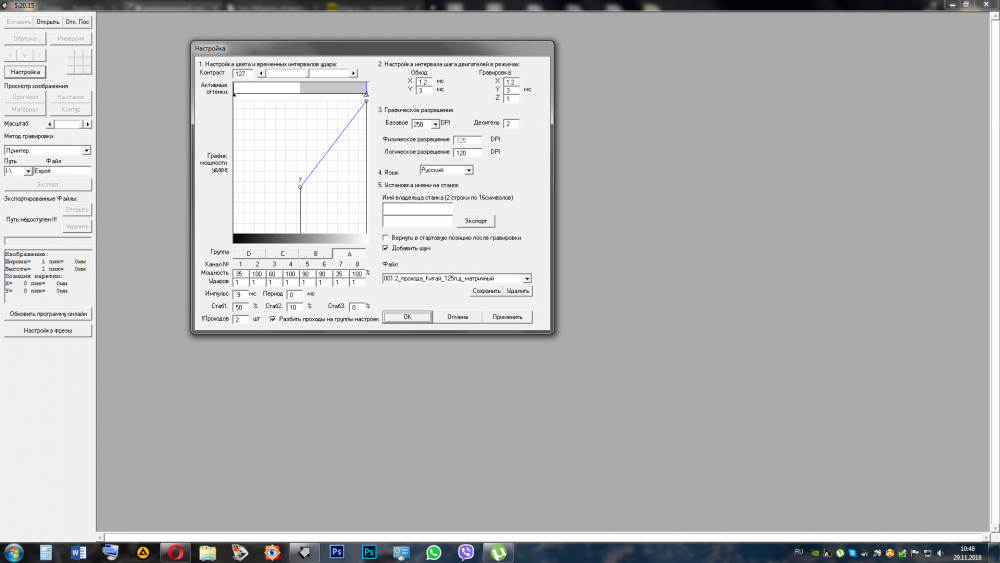Open Viber from the taskbar
The image size is (1000, 563).
tap(465, 552)
